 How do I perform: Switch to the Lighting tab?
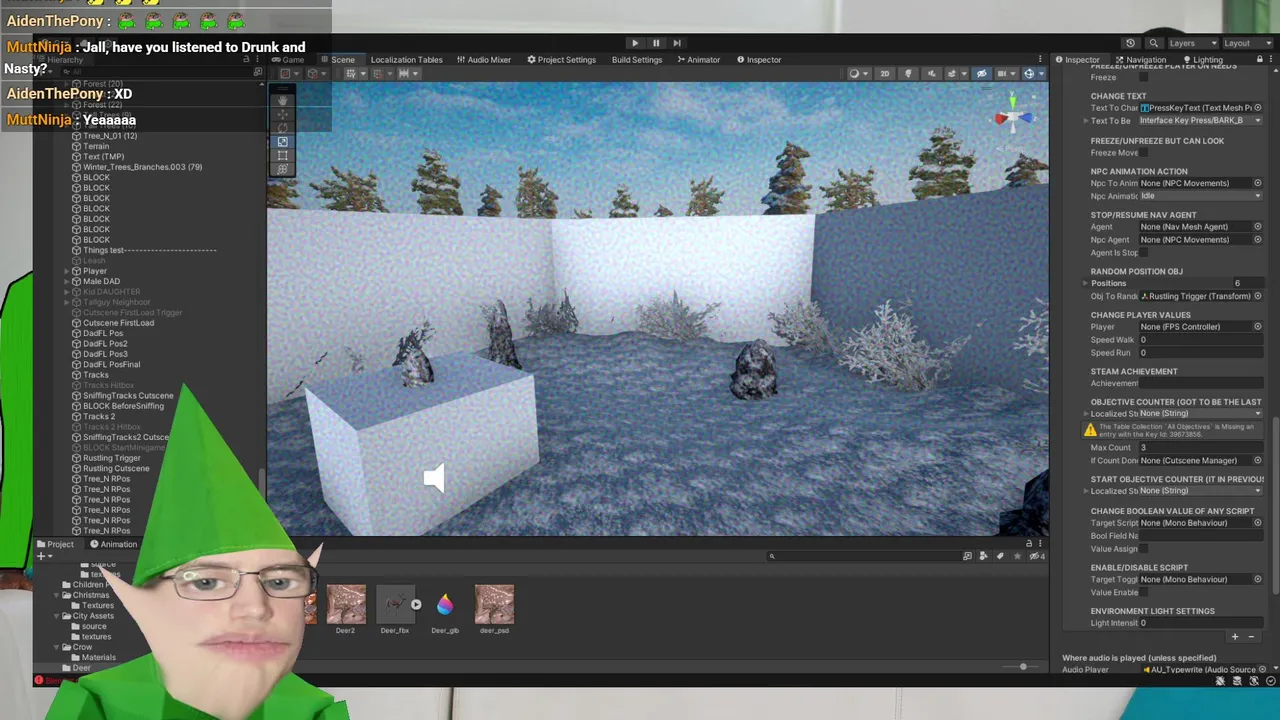click(1202, 60)
